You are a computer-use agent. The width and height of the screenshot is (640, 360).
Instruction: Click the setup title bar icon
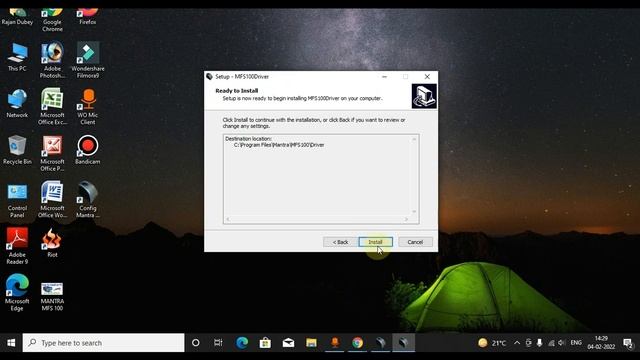pyautogui.click(x=209, y=76)
